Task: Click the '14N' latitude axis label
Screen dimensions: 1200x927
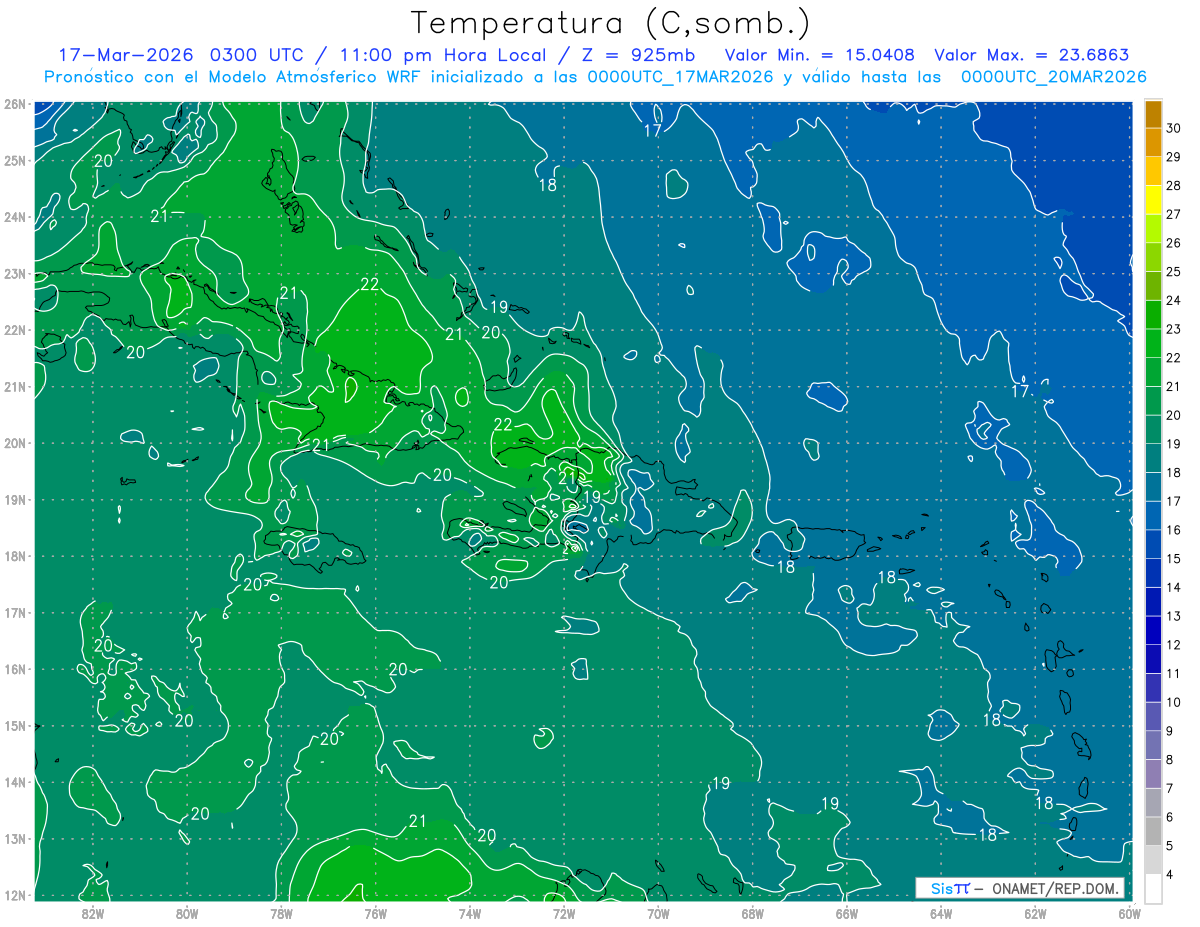Action: click(x=14, y=782)
